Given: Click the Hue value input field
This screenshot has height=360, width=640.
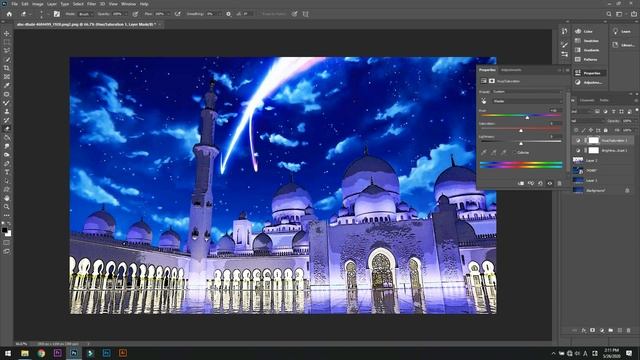Looking at the screenshot, I should [x=554, y=111].
